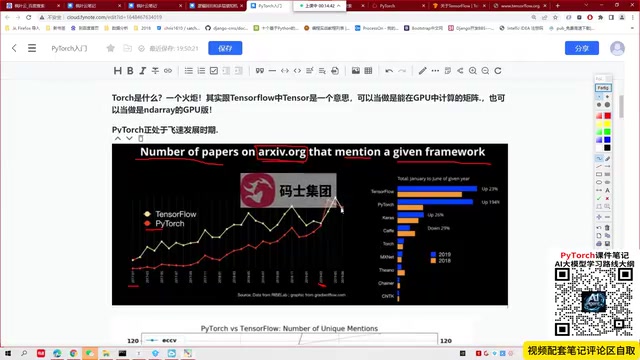Screen dimensions: 640x360
Task: Insert a task checkbox list
Action: tap(214, 71)
